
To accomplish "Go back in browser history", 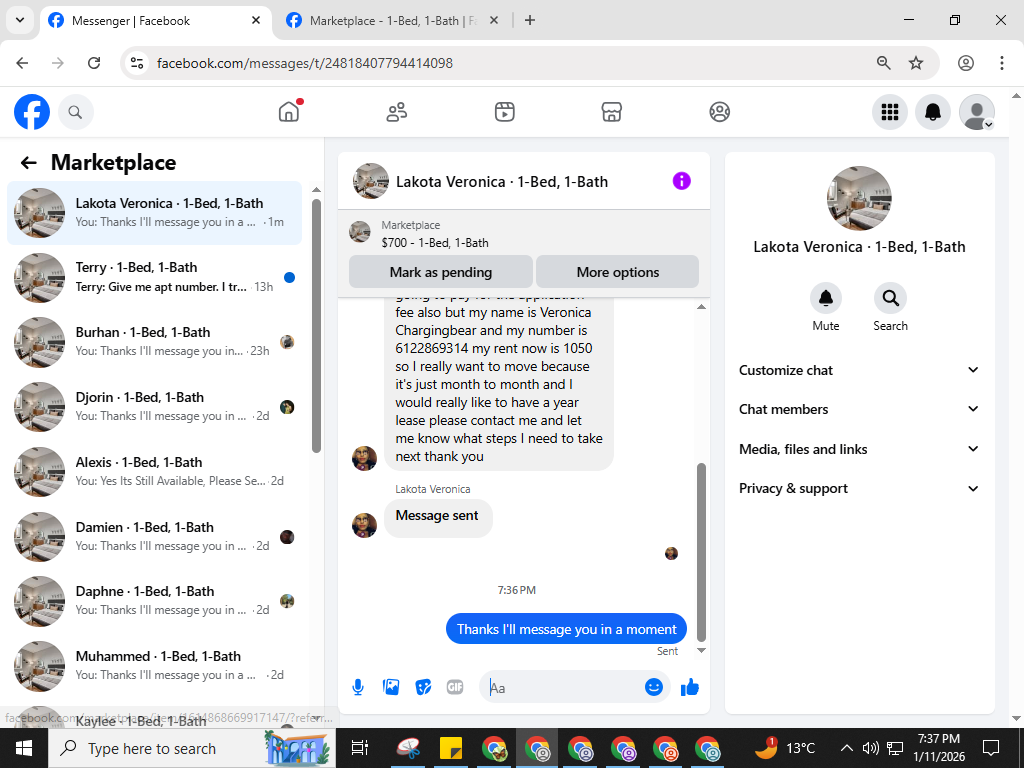I will coord(22,63).
